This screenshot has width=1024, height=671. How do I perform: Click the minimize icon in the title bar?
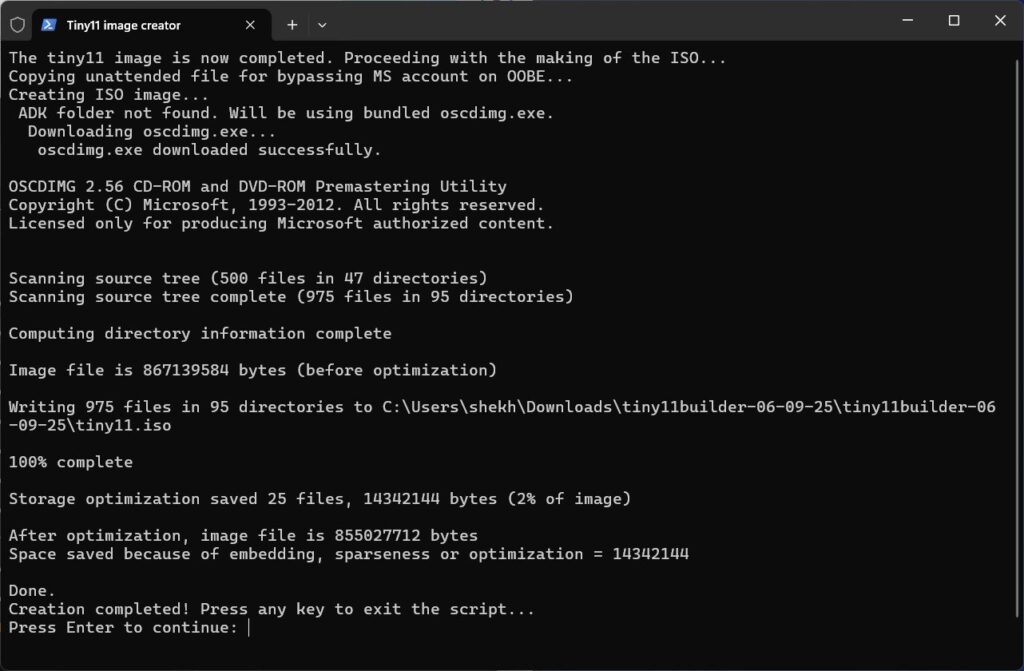pyautogui.click(x=909, y=20)
